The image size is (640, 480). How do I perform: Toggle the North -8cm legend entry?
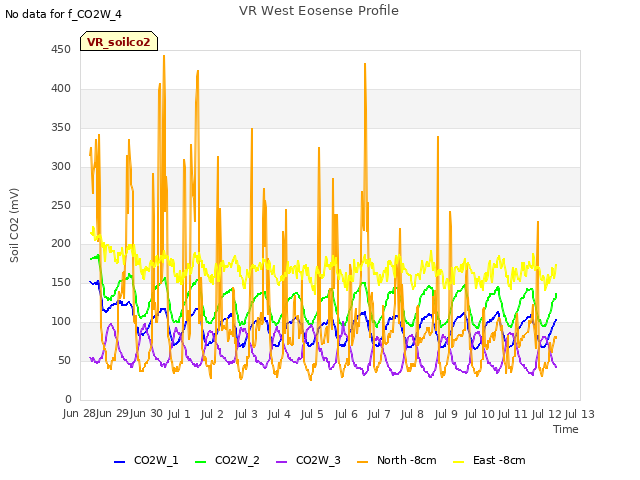[397, 460]
